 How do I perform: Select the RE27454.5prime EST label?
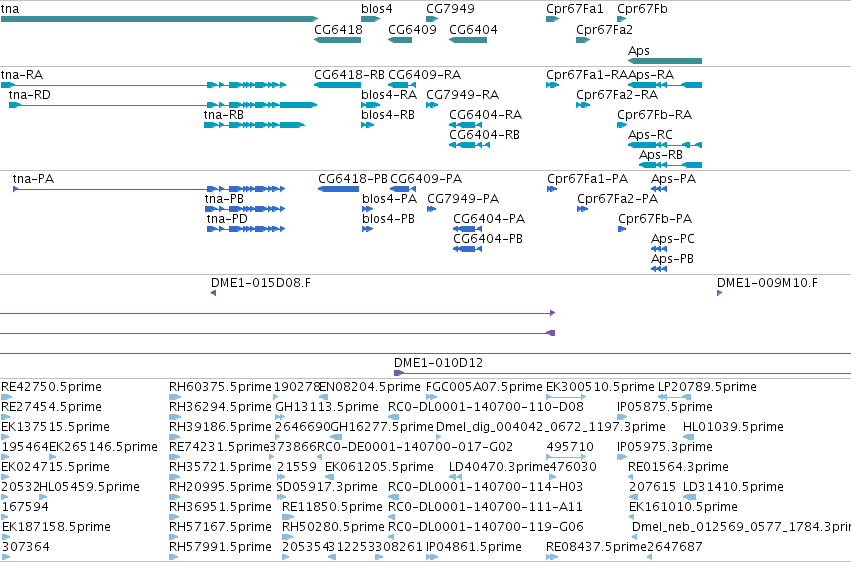tap(52, 407)
